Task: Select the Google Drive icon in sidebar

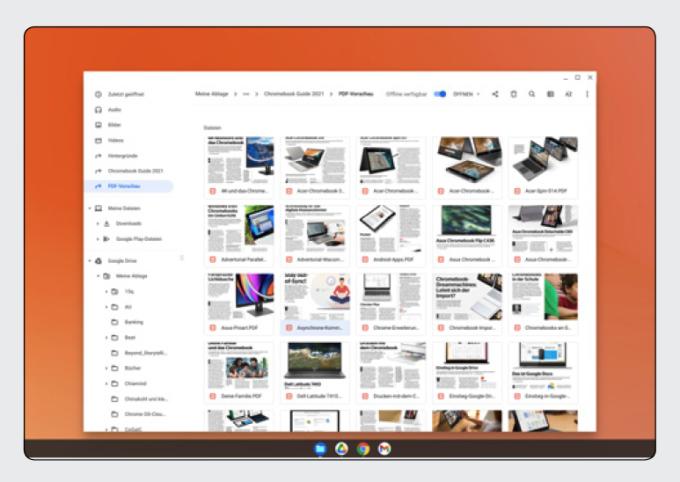Action: pos(98,261)
